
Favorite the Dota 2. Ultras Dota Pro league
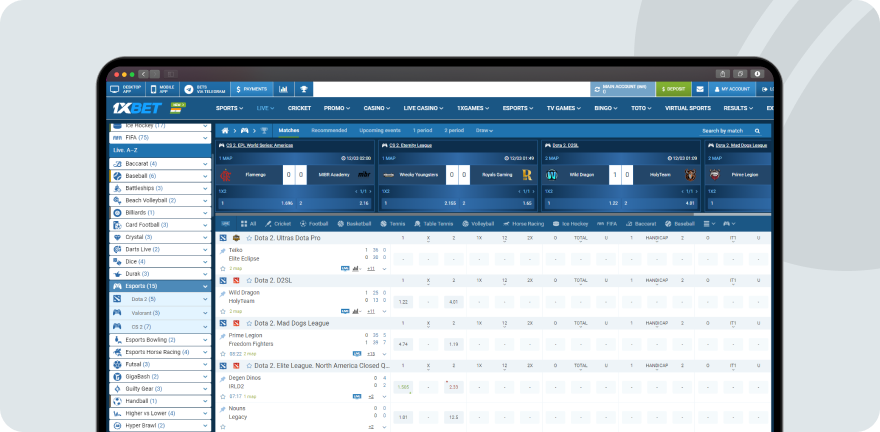point(249,238)
